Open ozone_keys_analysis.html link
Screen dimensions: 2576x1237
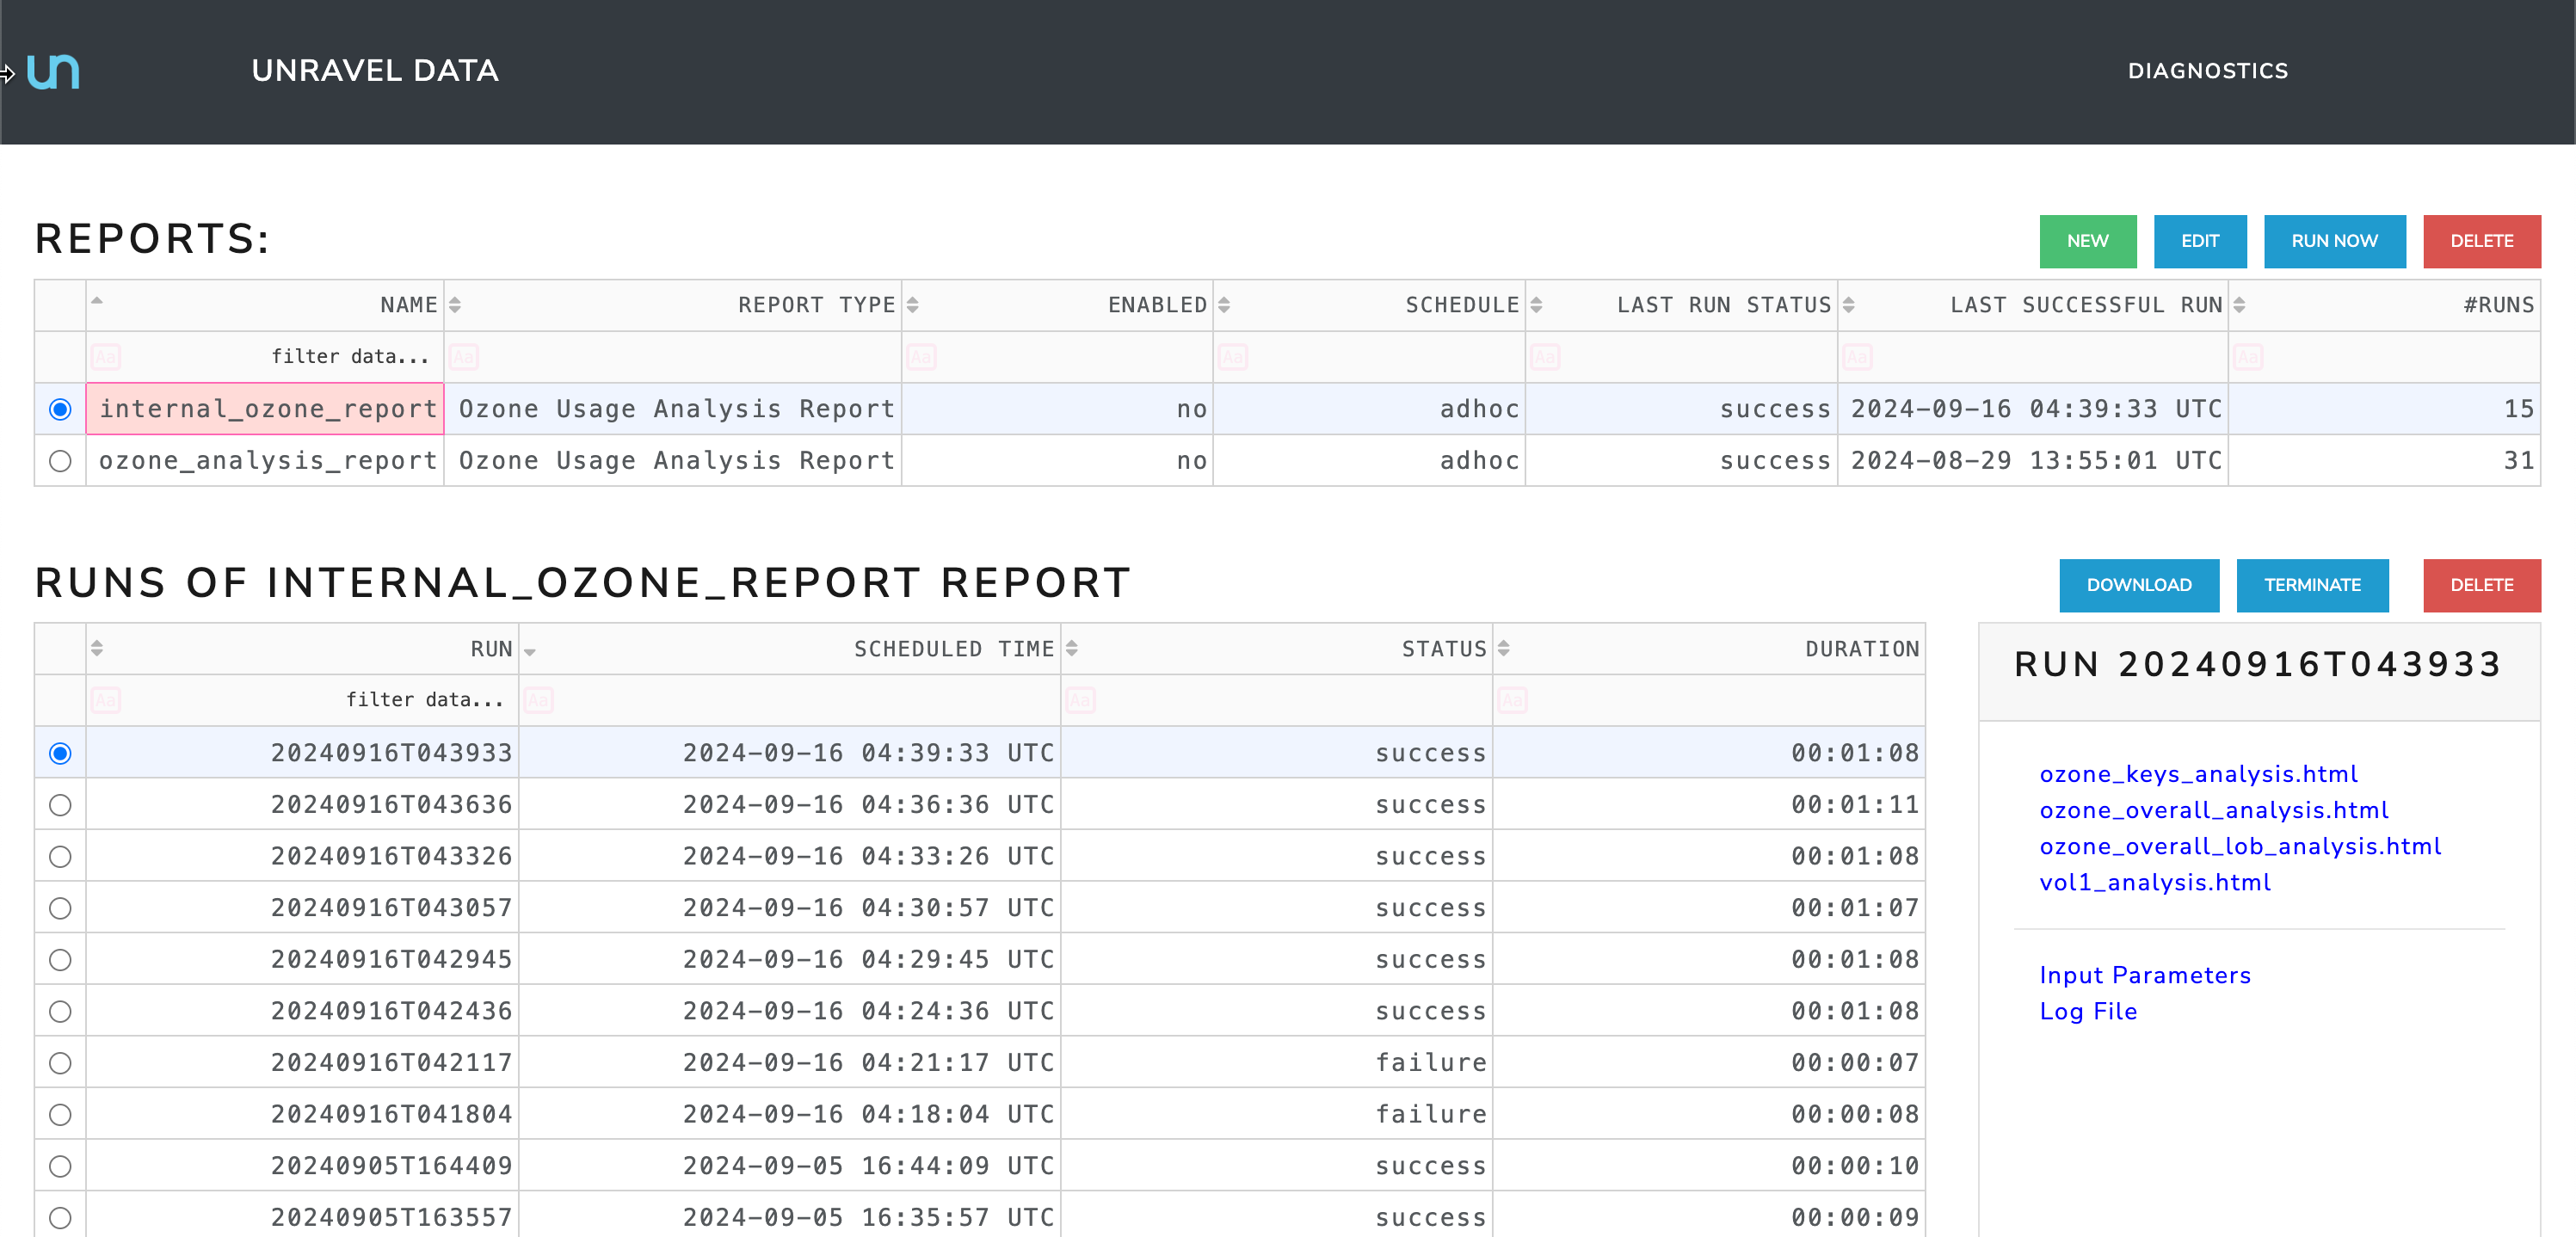click(2198, 774)
